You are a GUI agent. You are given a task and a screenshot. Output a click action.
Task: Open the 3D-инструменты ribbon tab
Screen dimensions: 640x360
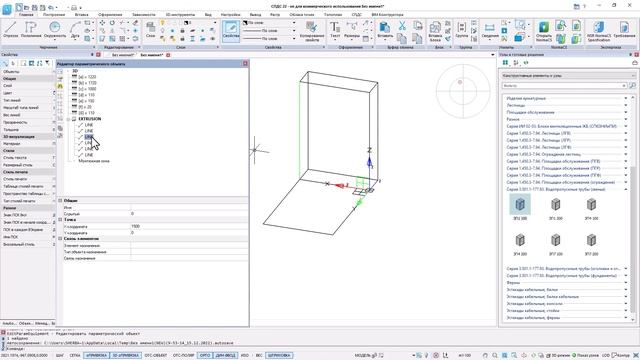click(180, 15)
